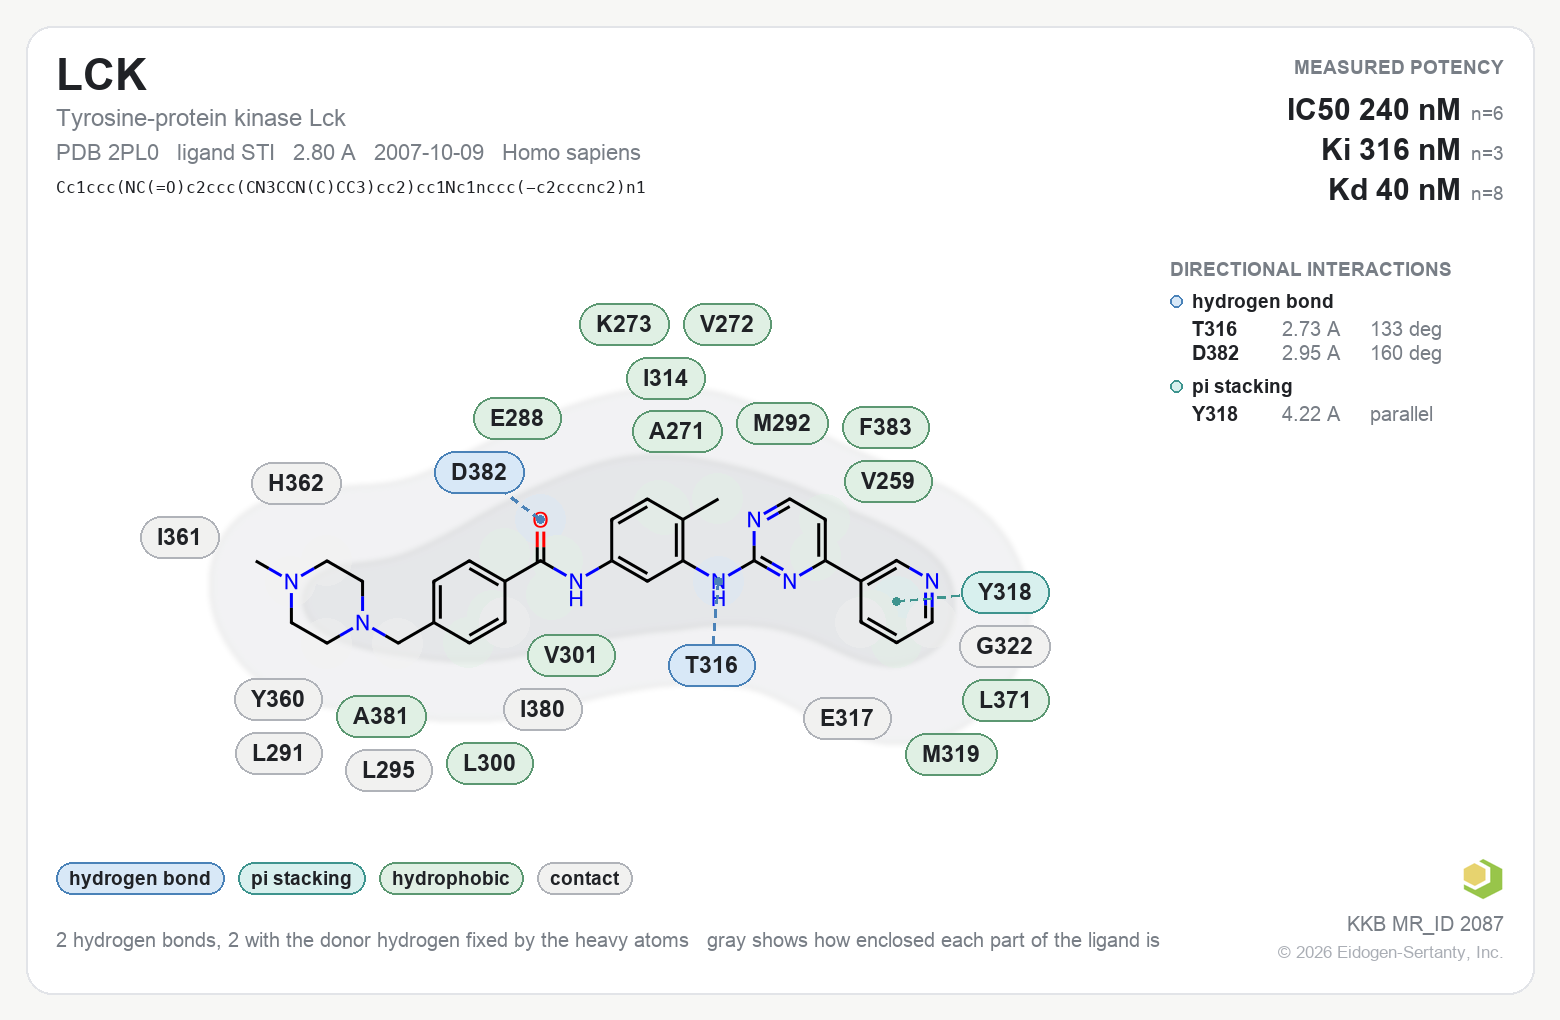
Task: Click the M319 residue bubble
Action: coord(951,754)
